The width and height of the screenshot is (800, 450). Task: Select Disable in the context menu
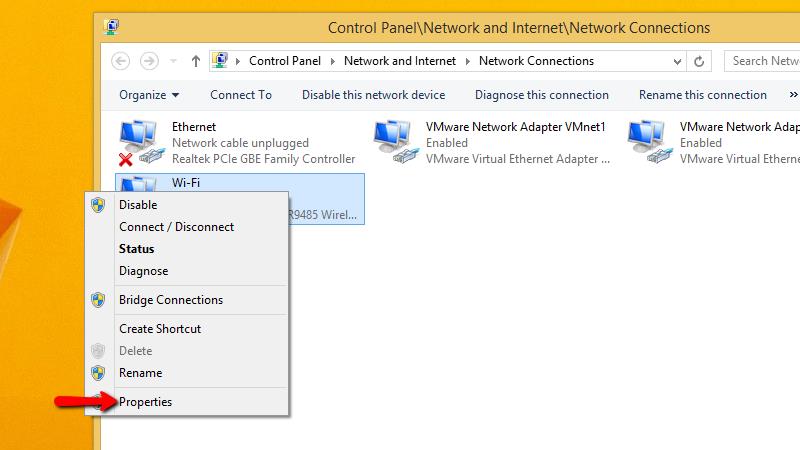click(x=138, y=205)
